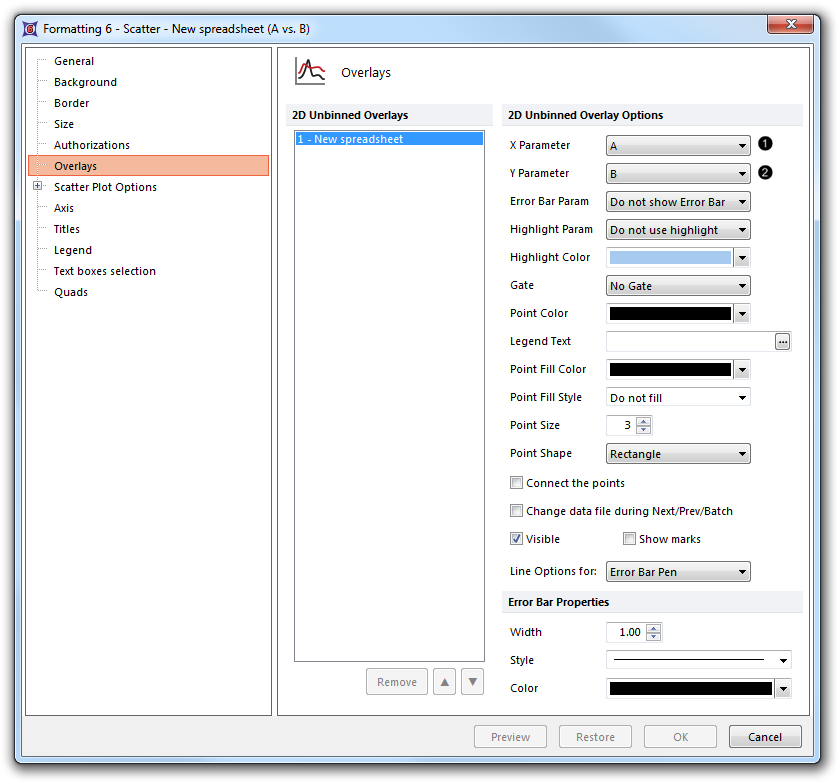Click the Cancel button
This screenshot has height=782, width=837.
(x=765, y=737)
